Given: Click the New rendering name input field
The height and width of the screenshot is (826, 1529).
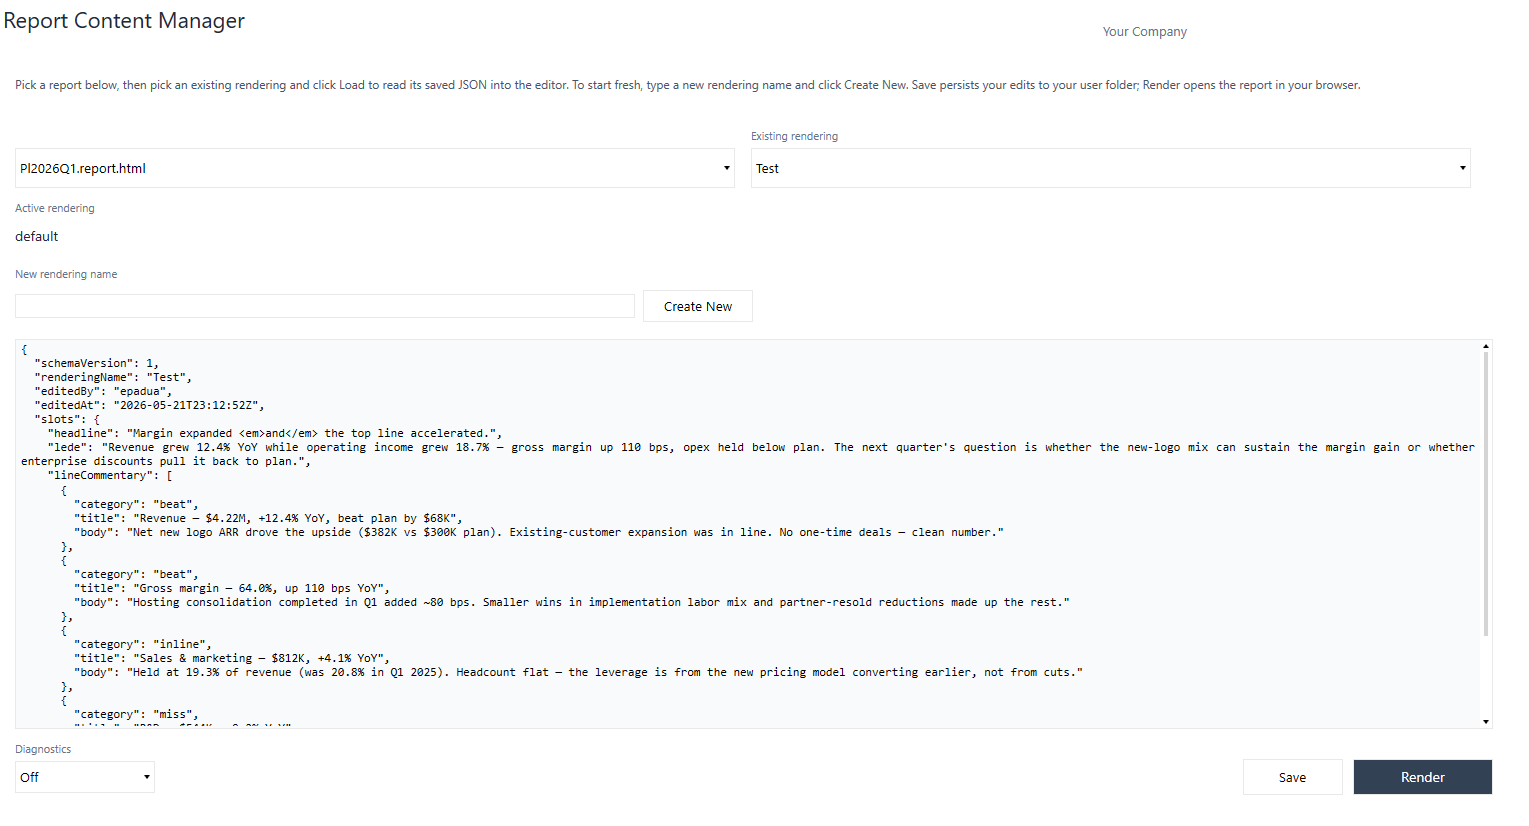Looking at the screenshot, I should click(325, 306).
